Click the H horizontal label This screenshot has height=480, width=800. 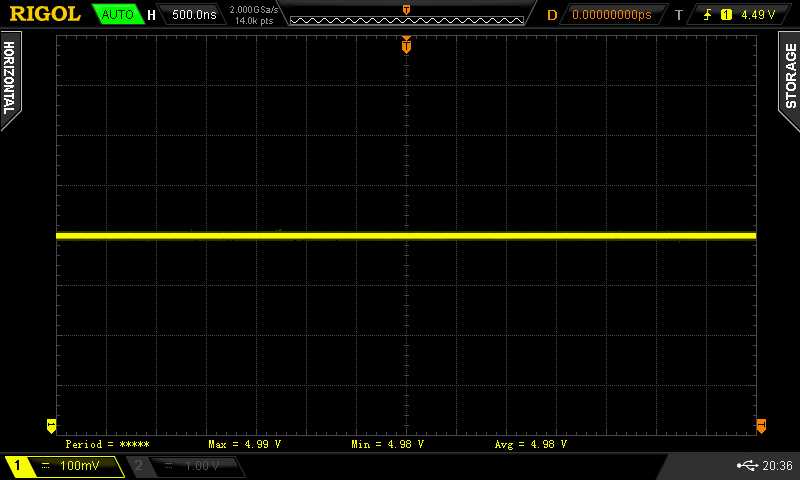pyautogui.click(x=152, y=15)
